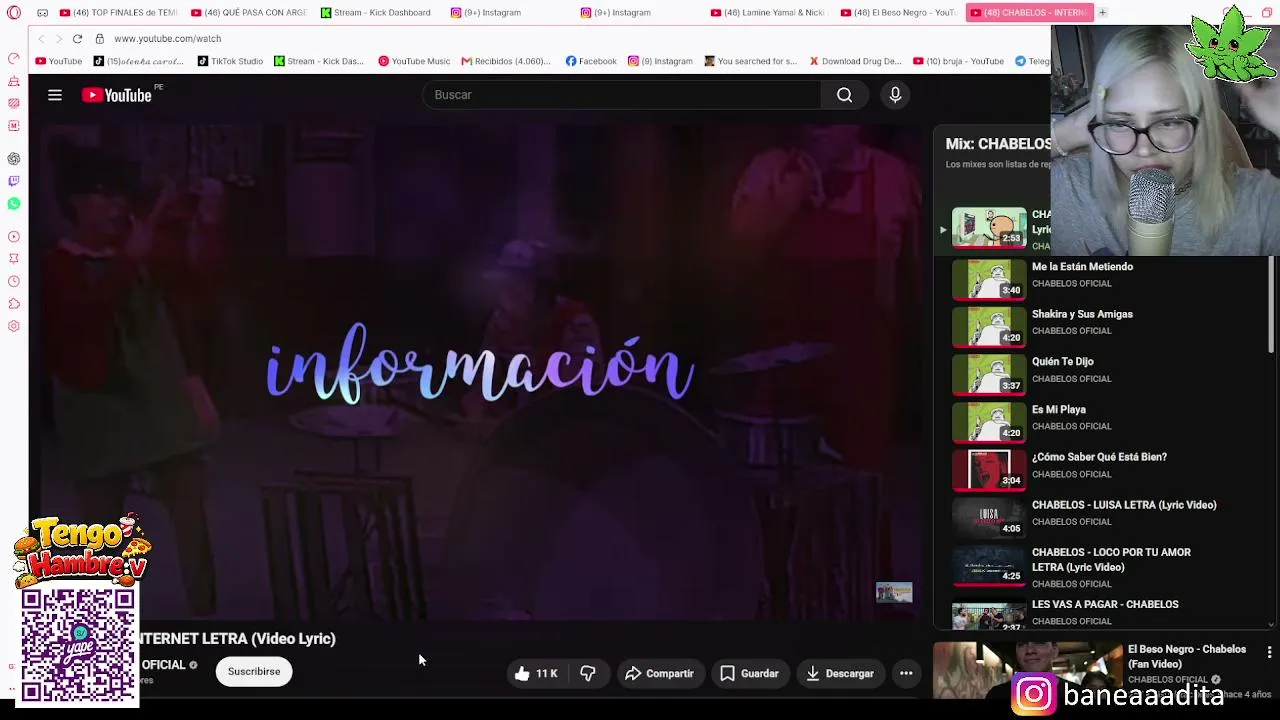Select LES VAS A PAGAR title

(1105, 605)
